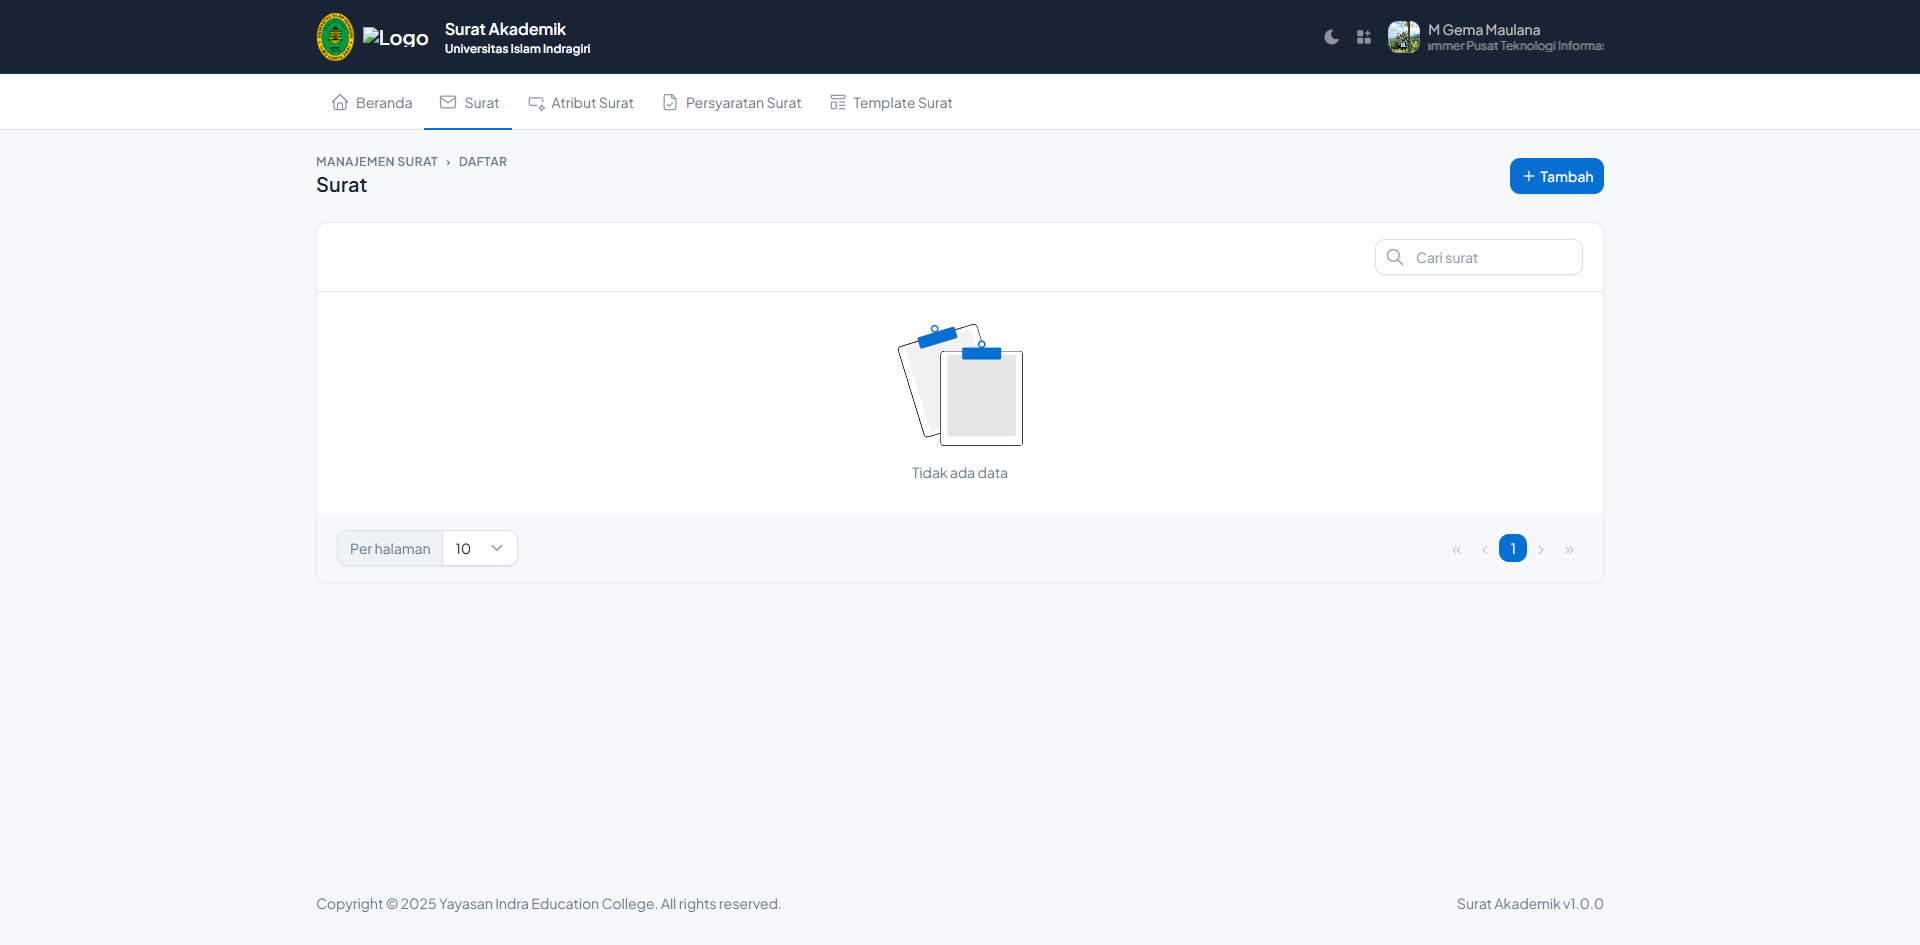Jump to last page double-chevron
The height and width of the screenshot is (945, 1920).
coord(1569,550)
